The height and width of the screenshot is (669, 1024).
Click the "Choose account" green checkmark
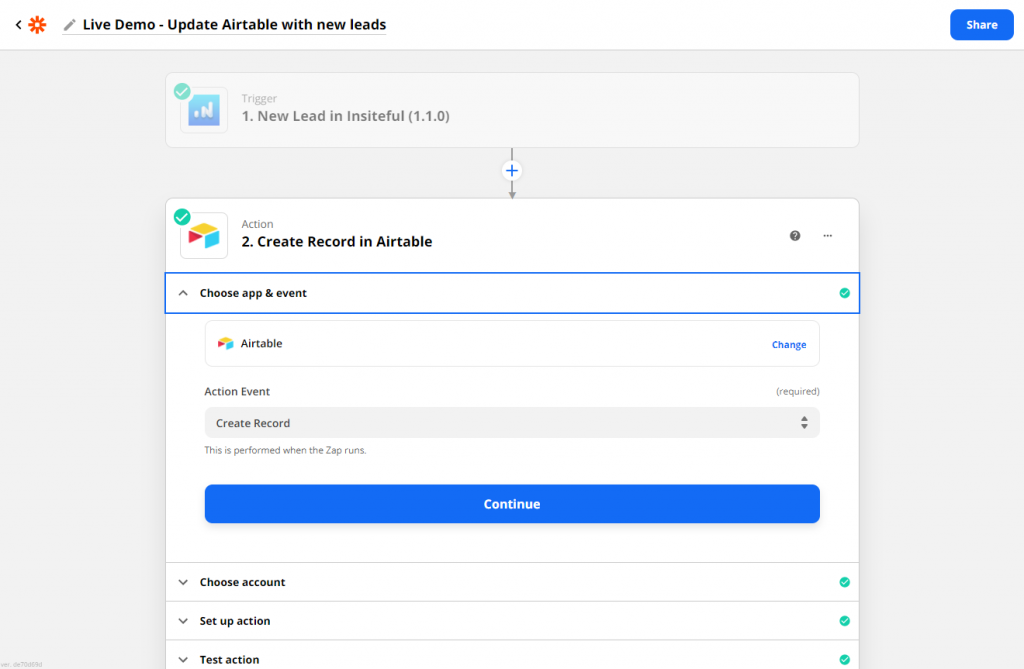pyautogui.click(x=844, y=582)
